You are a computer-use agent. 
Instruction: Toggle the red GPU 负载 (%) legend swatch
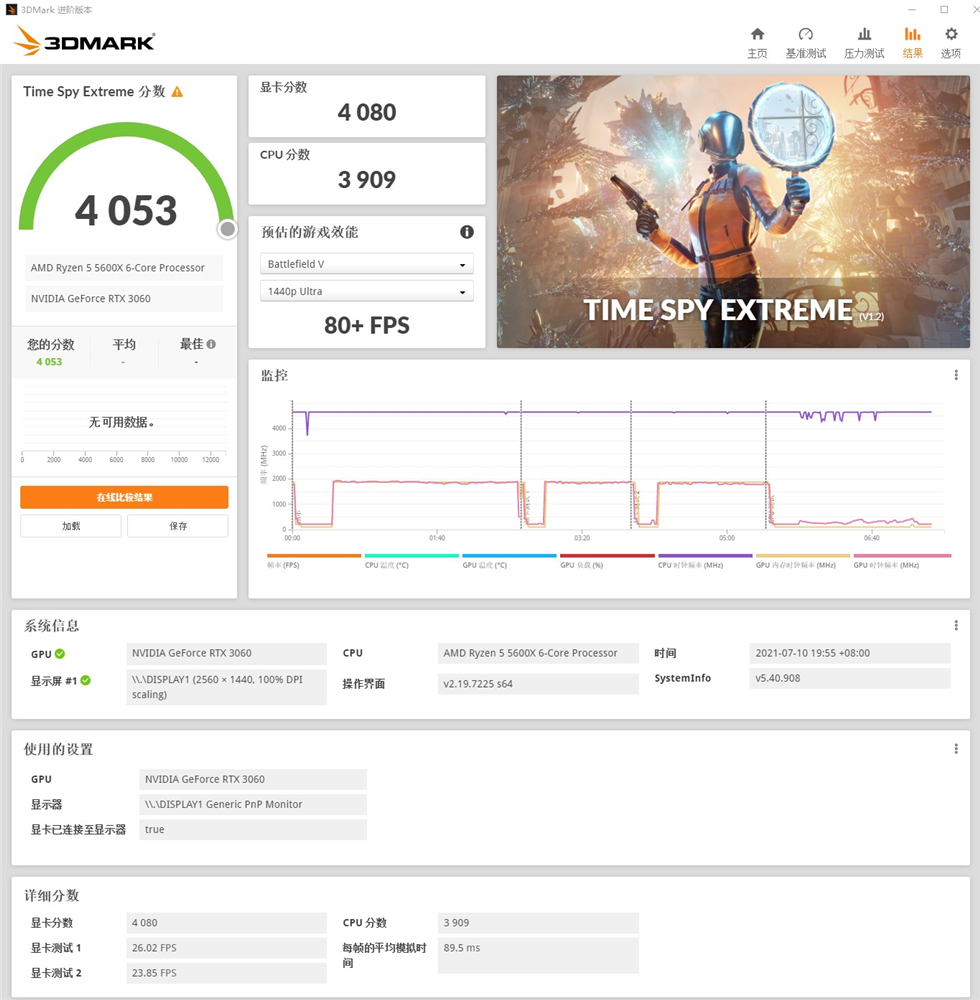[x=607, y=555]
